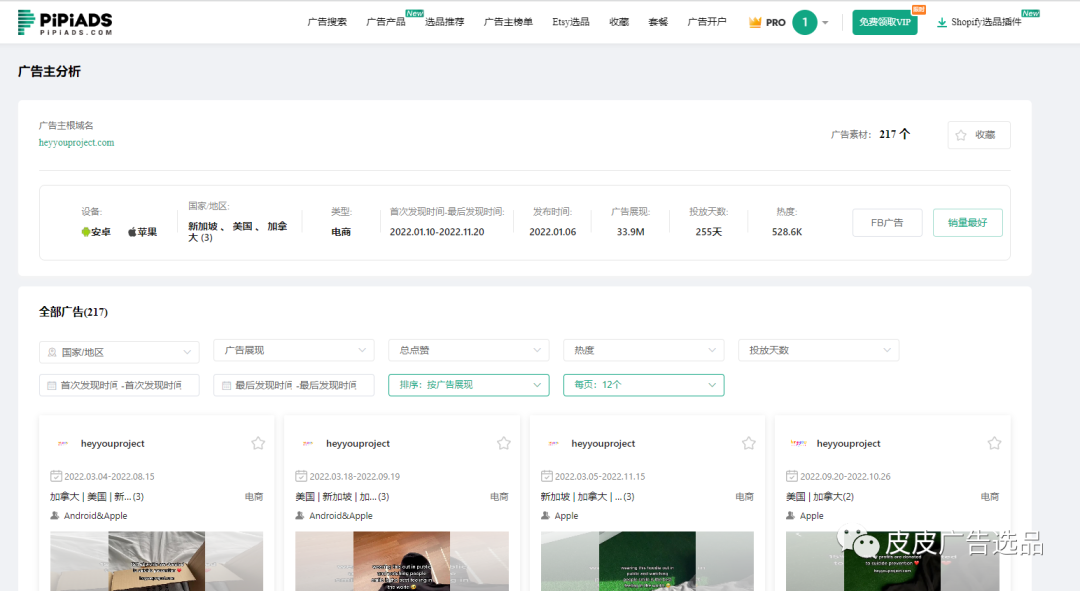This screenshot has height=591, width=1080.
Task: Open the 广告开户 page
Action: tap(707, 22)
